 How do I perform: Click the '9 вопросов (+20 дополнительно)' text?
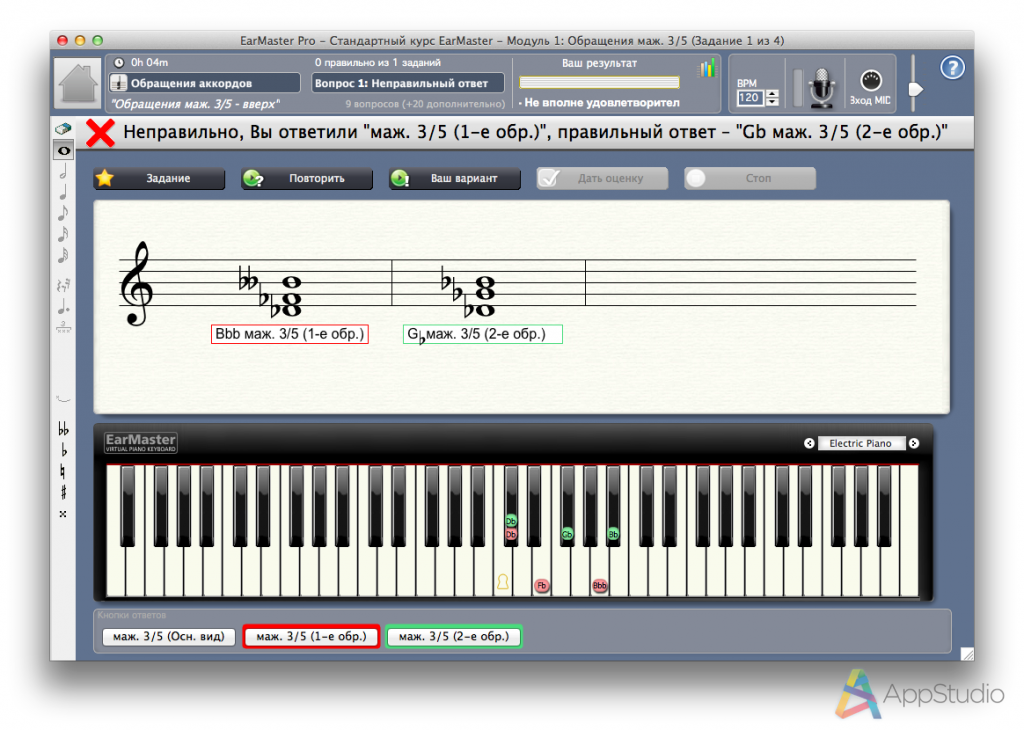pyautogui.click(x=425, y=104)
